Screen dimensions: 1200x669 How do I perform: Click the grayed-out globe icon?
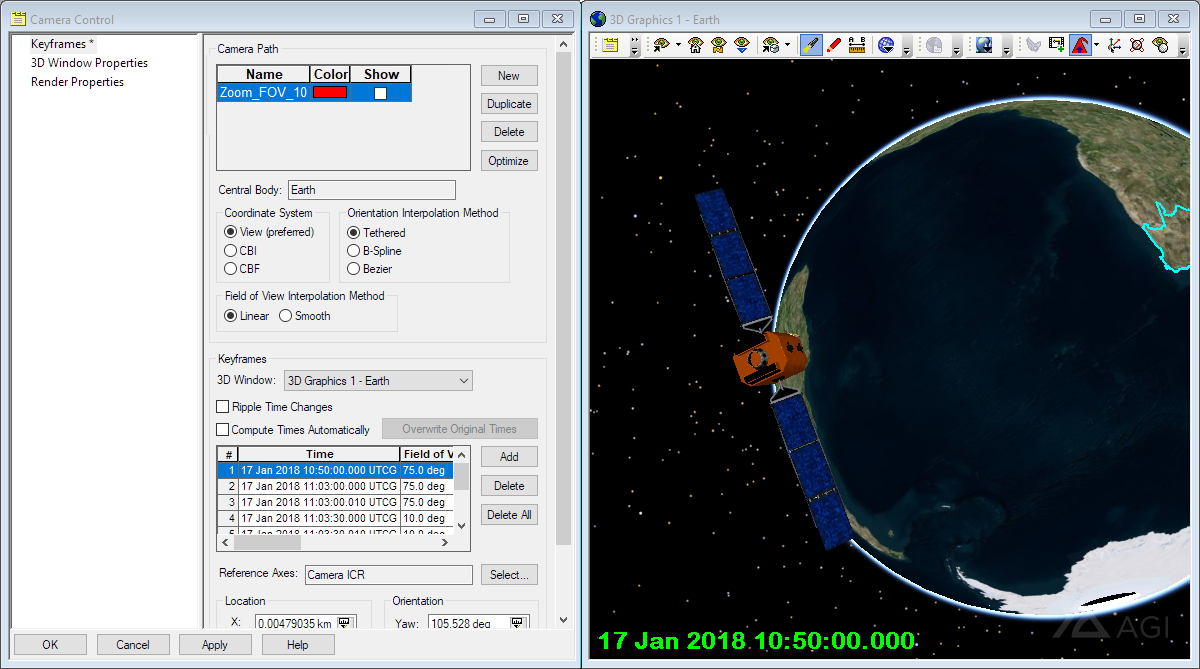(934, 45)
